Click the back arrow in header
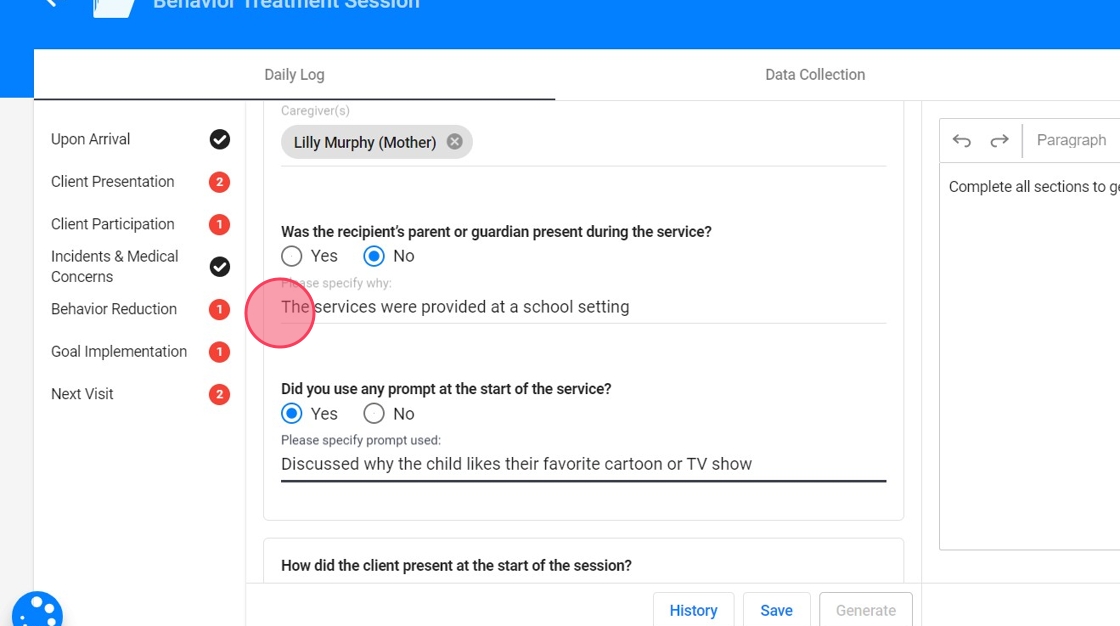This screenshot has width=1120, height=626. (x=51, y=4)
